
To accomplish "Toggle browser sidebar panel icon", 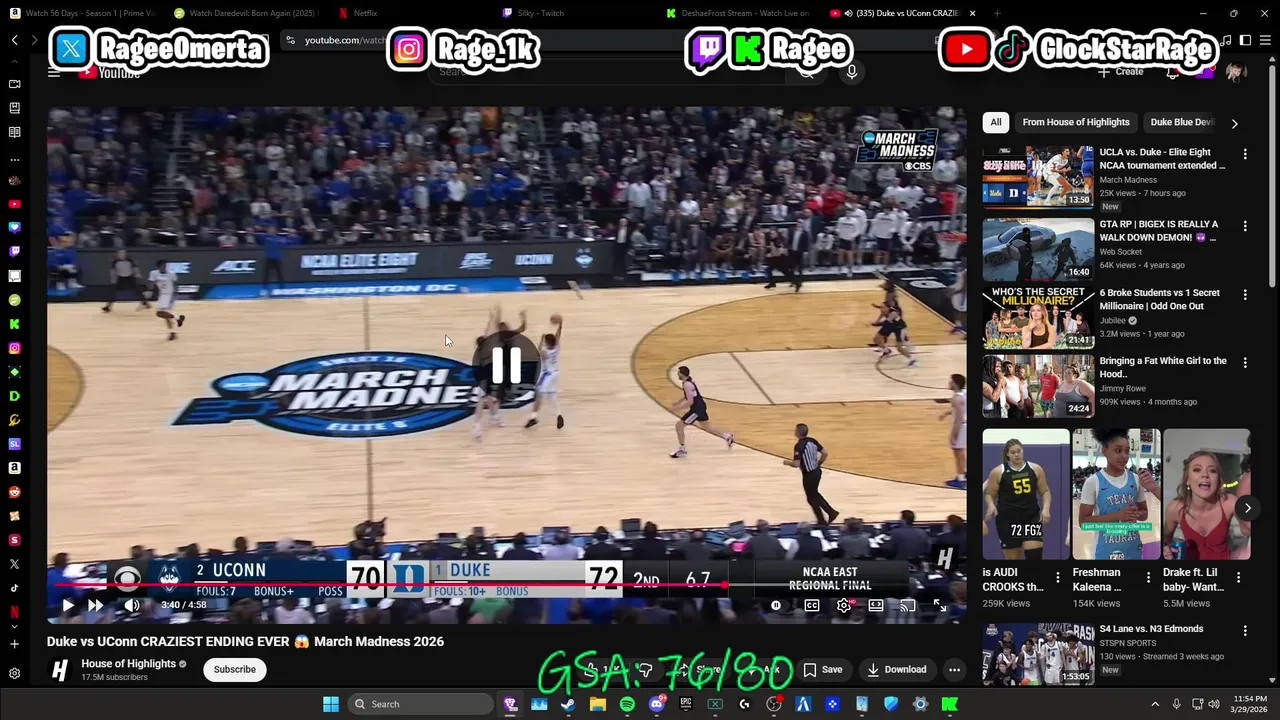I will click(1246, 40).
